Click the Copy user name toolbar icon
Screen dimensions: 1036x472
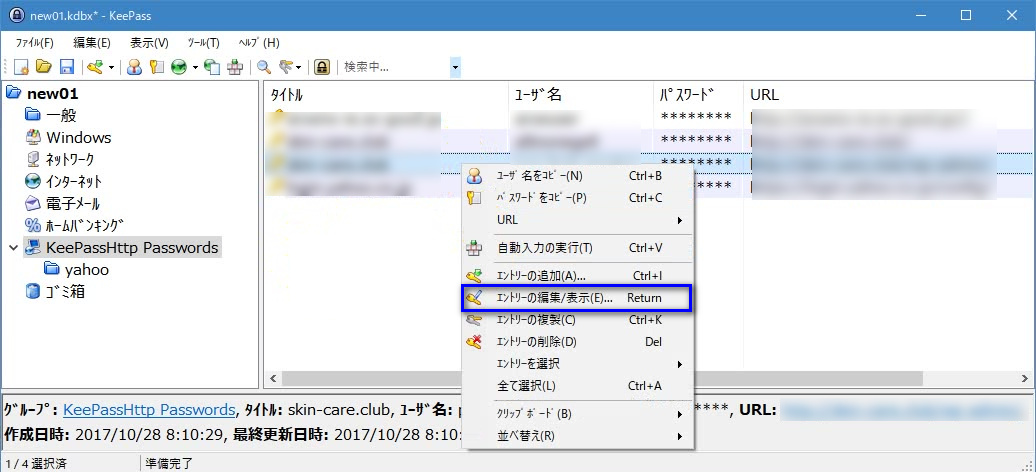134,67
